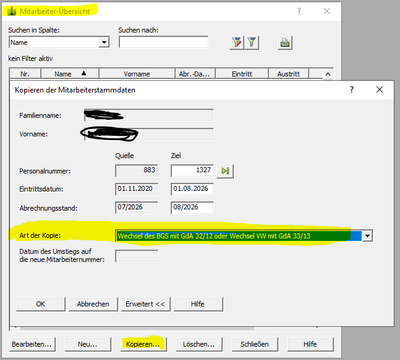Sort by the 'Eintritt' column header
The height and width of the screenshot is (360, 400).
(x=242, y=74)
